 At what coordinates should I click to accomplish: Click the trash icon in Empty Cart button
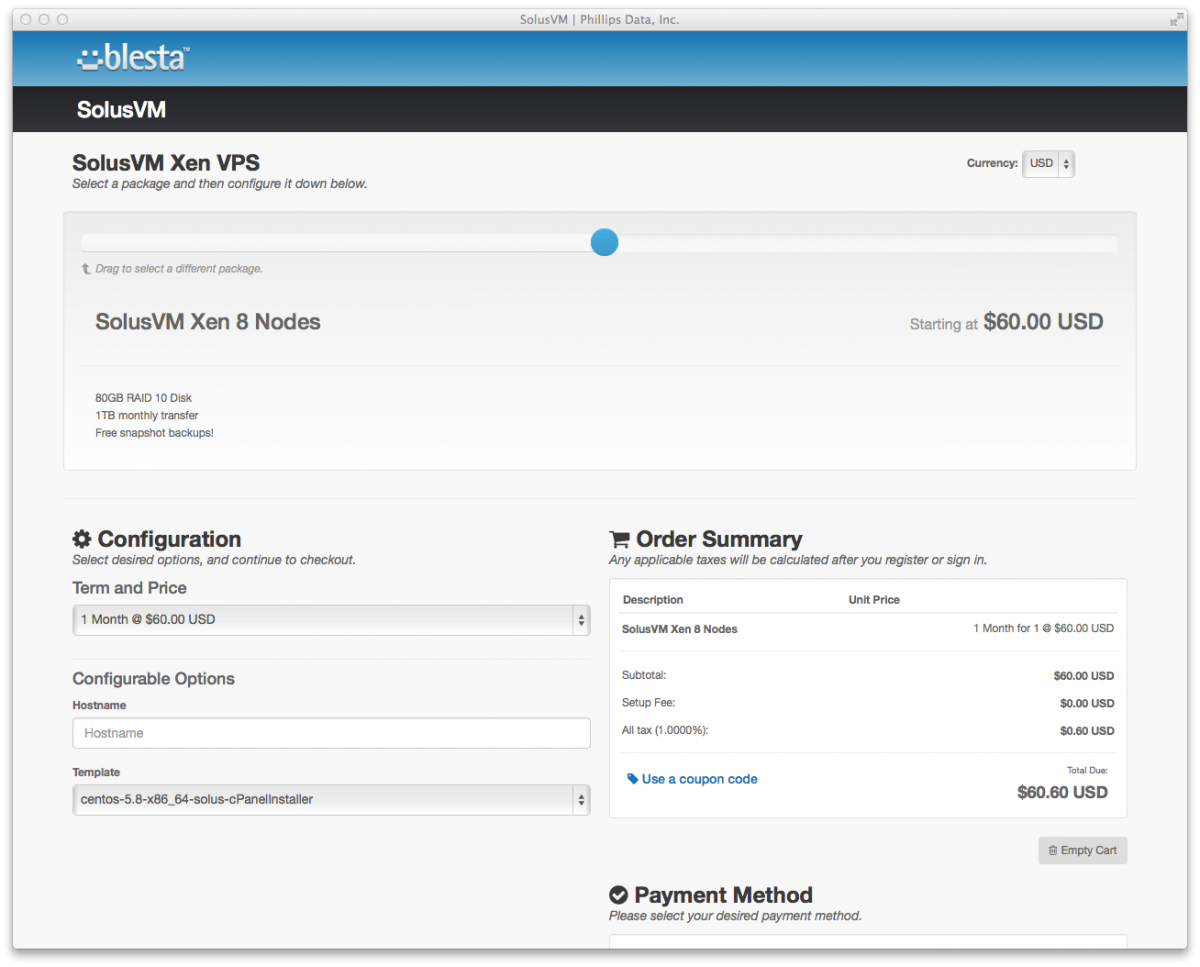pos(1052,850)
